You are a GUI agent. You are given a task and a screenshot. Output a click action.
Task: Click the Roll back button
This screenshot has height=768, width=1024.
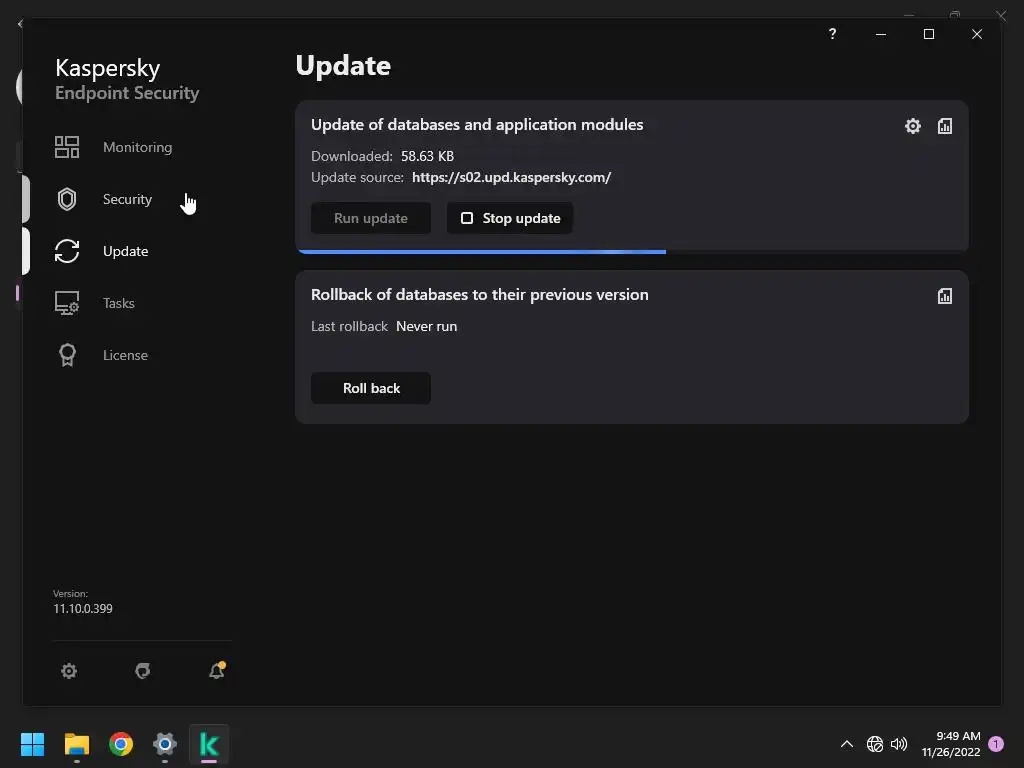pos(371,388)
